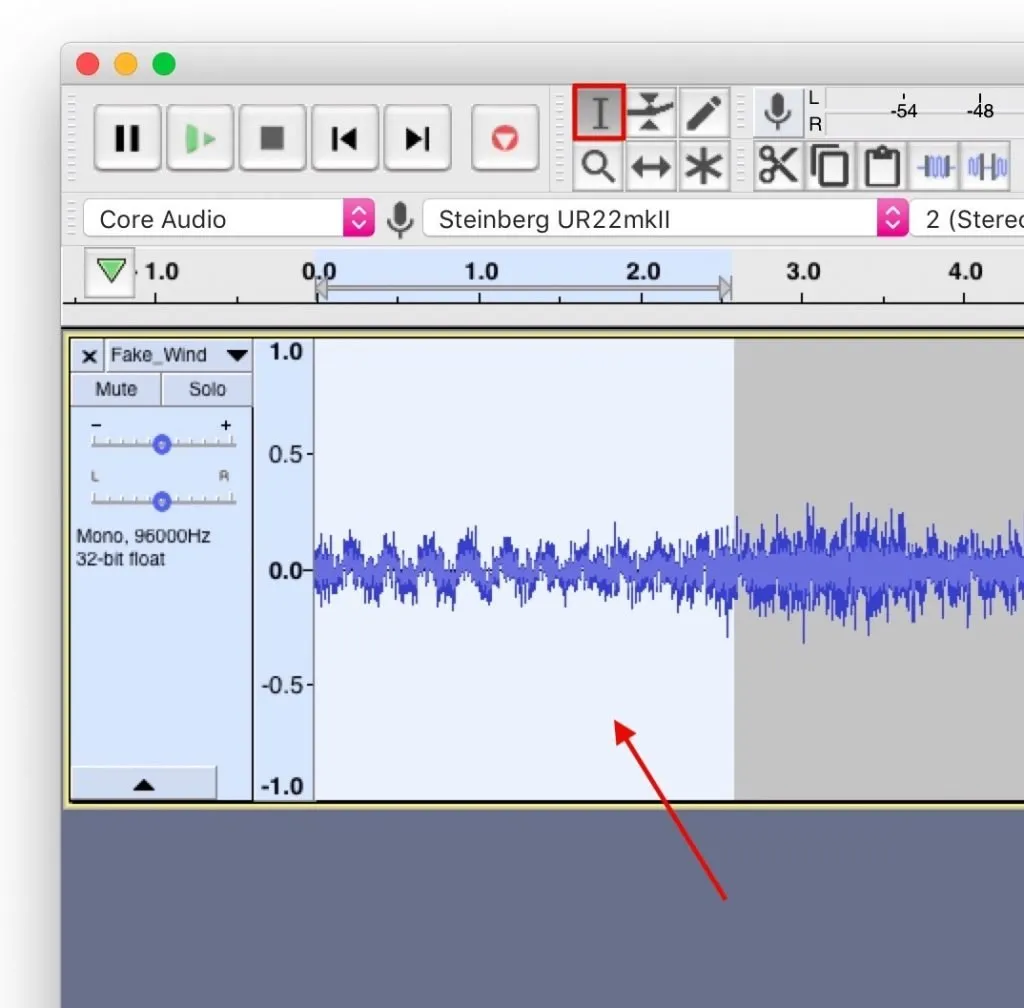Select the Multi-Tool

[704, 166]
